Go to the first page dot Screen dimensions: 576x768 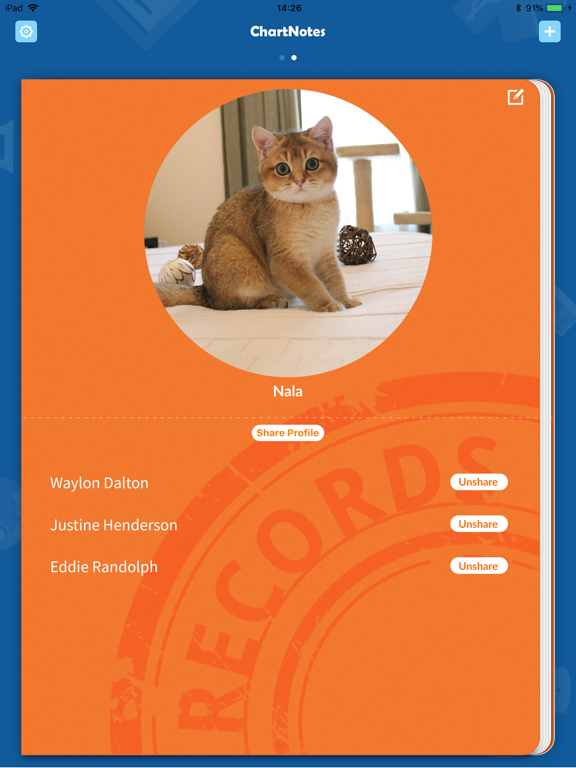(282, 58)
